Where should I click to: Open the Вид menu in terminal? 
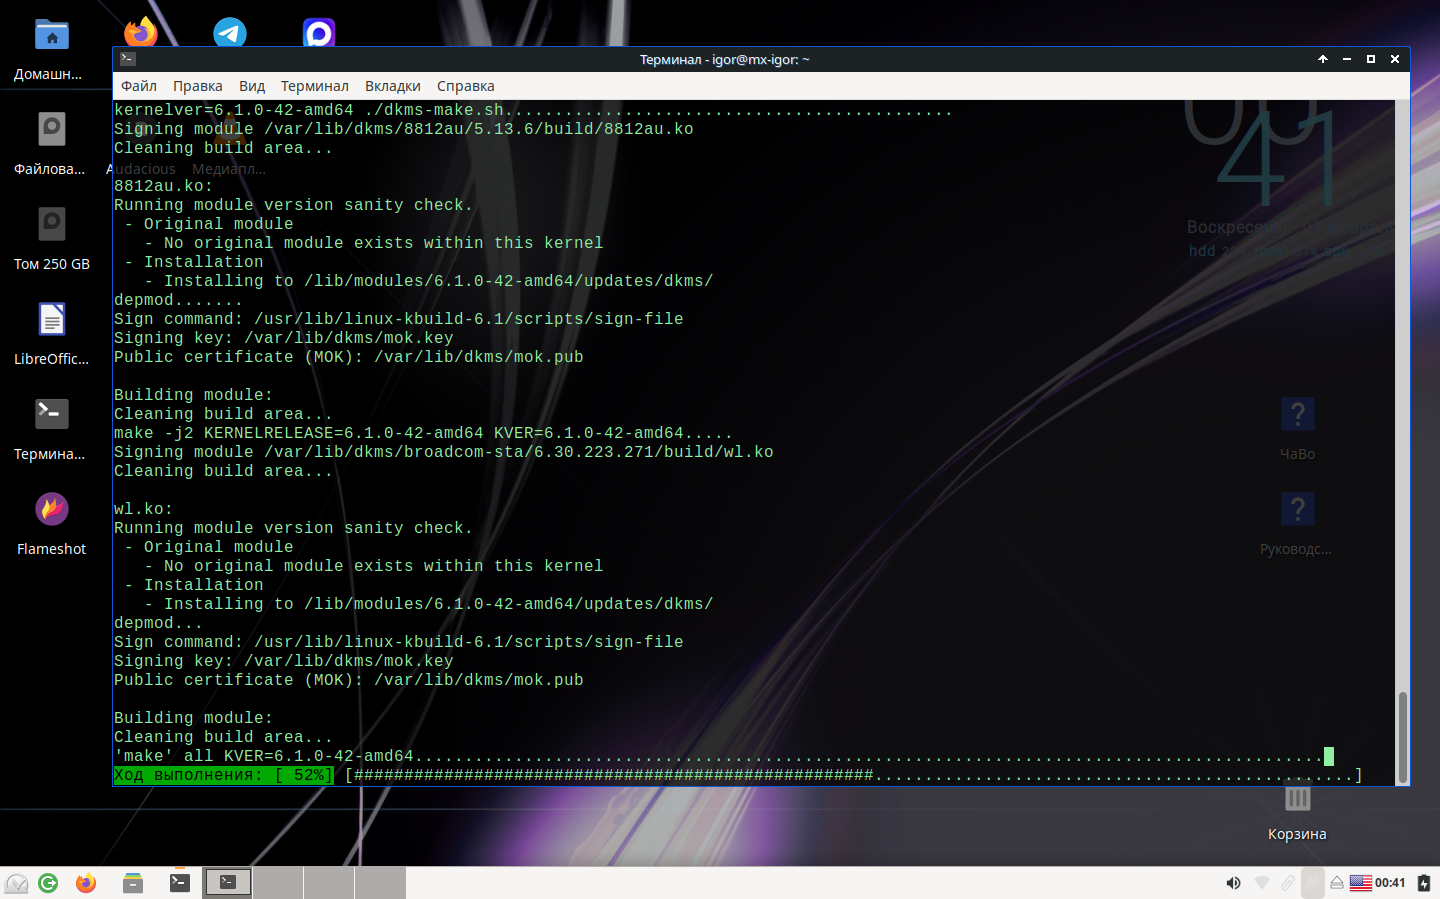[252, 86]
